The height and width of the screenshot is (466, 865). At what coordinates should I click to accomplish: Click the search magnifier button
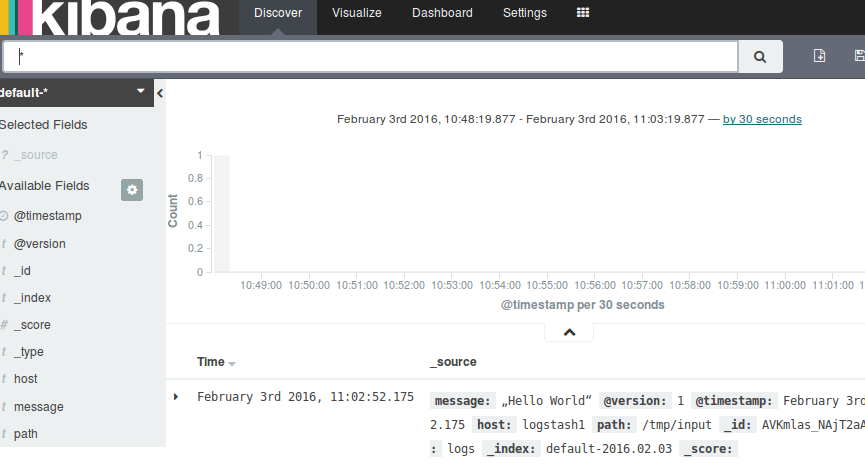[x=760, y=57]
